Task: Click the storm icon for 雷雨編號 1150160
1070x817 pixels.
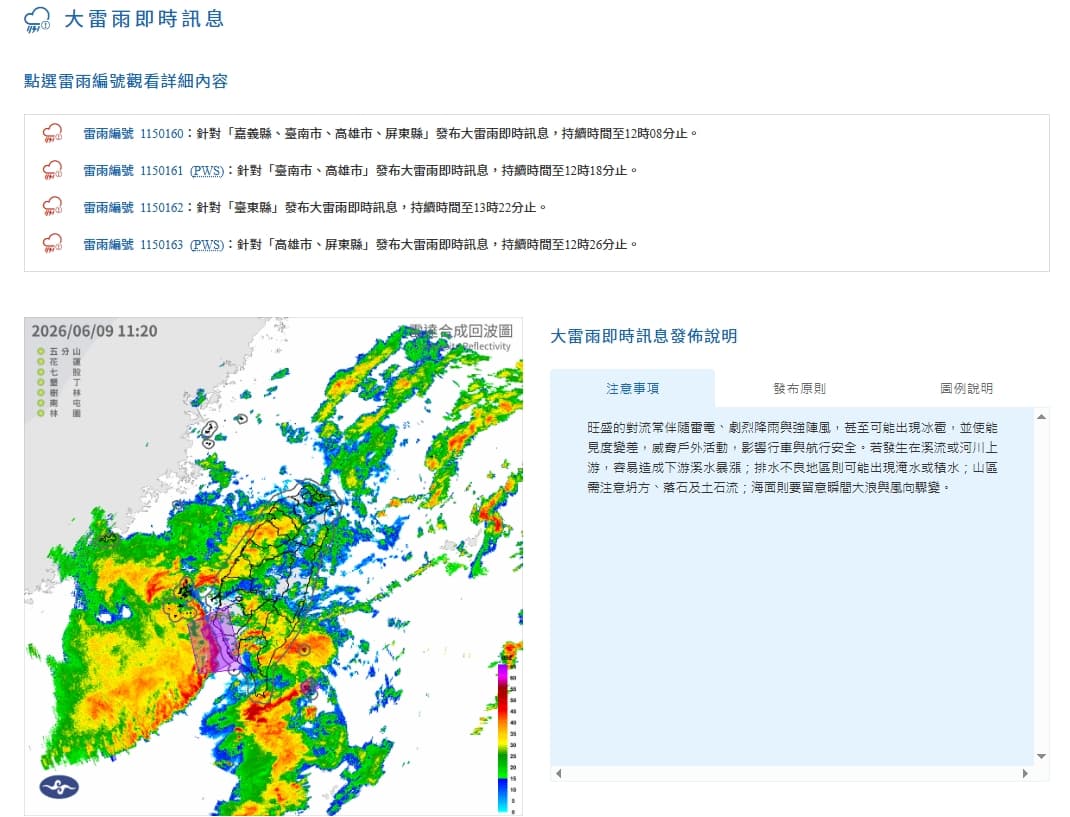Action: (53, 133)
